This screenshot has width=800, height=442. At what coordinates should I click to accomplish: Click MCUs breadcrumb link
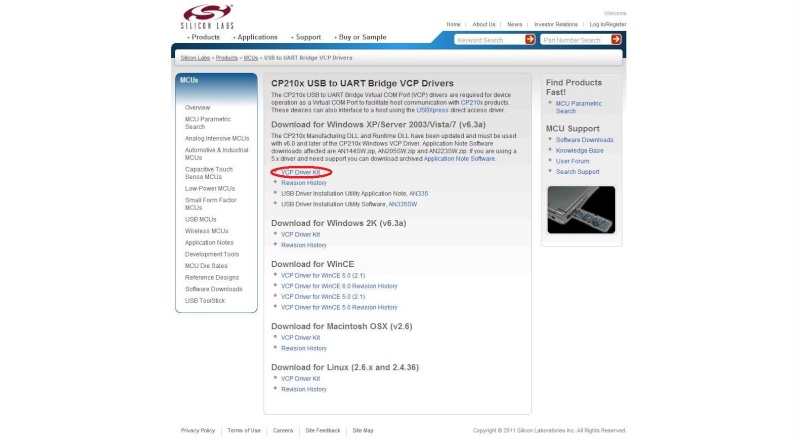point(251,58)
